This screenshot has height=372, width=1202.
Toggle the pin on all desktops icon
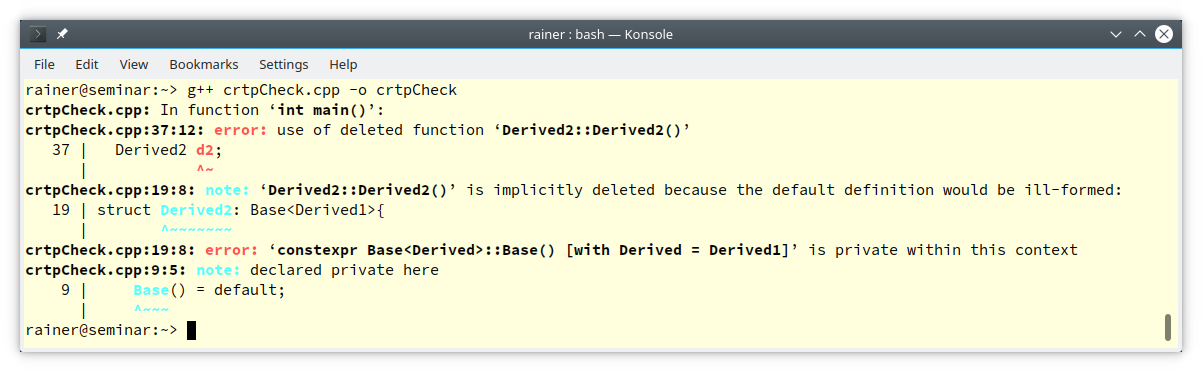[x=62, y=34]
